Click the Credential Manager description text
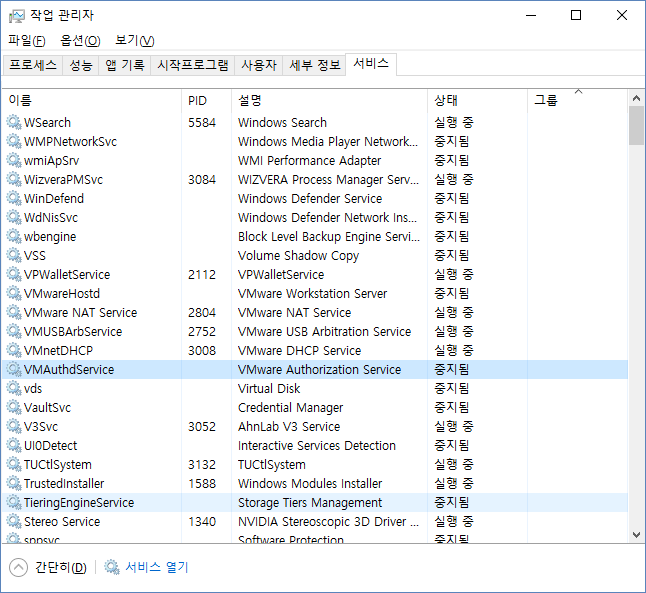 pos(290,408)
